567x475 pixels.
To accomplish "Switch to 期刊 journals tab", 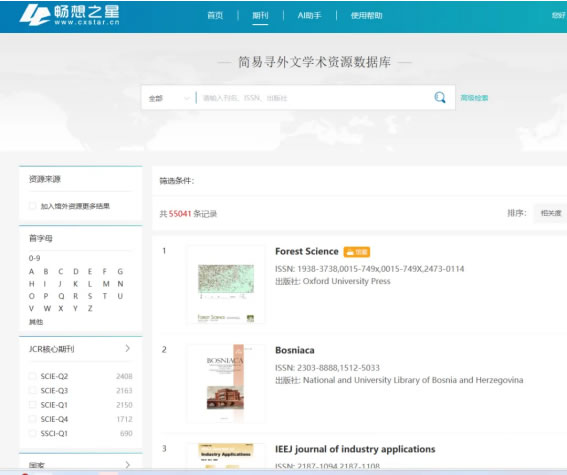I will tap(260, 16).
